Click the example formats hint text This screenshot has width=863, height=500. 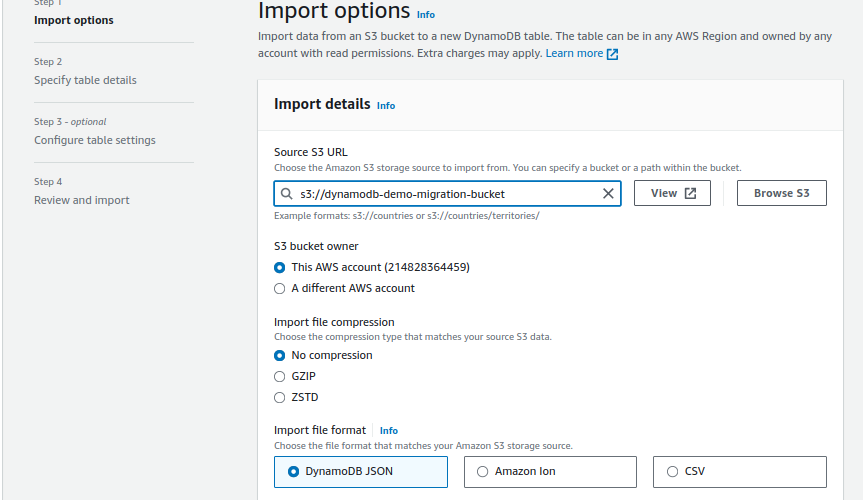coord(407,216)
